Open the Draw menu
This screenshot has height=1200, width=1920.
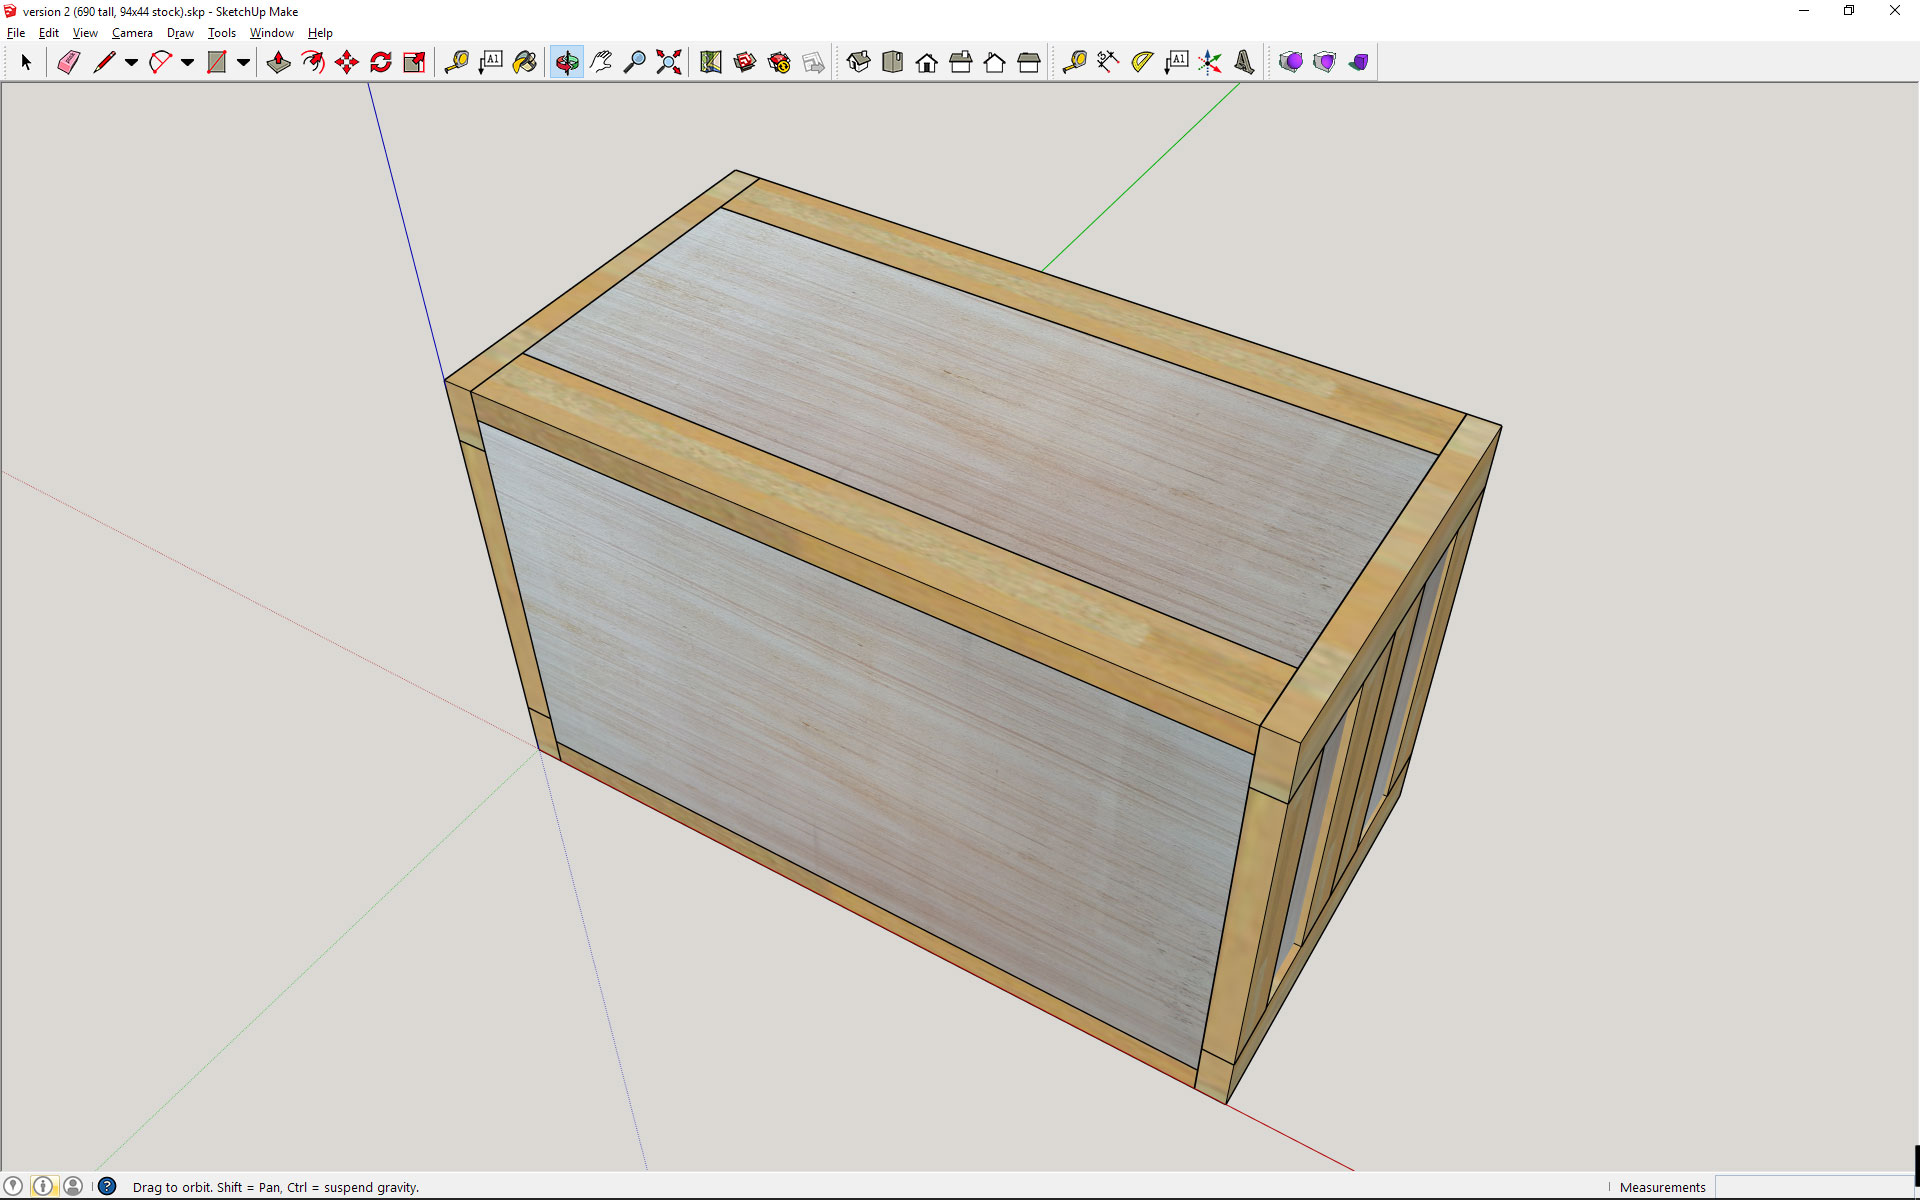click(180, 33)
